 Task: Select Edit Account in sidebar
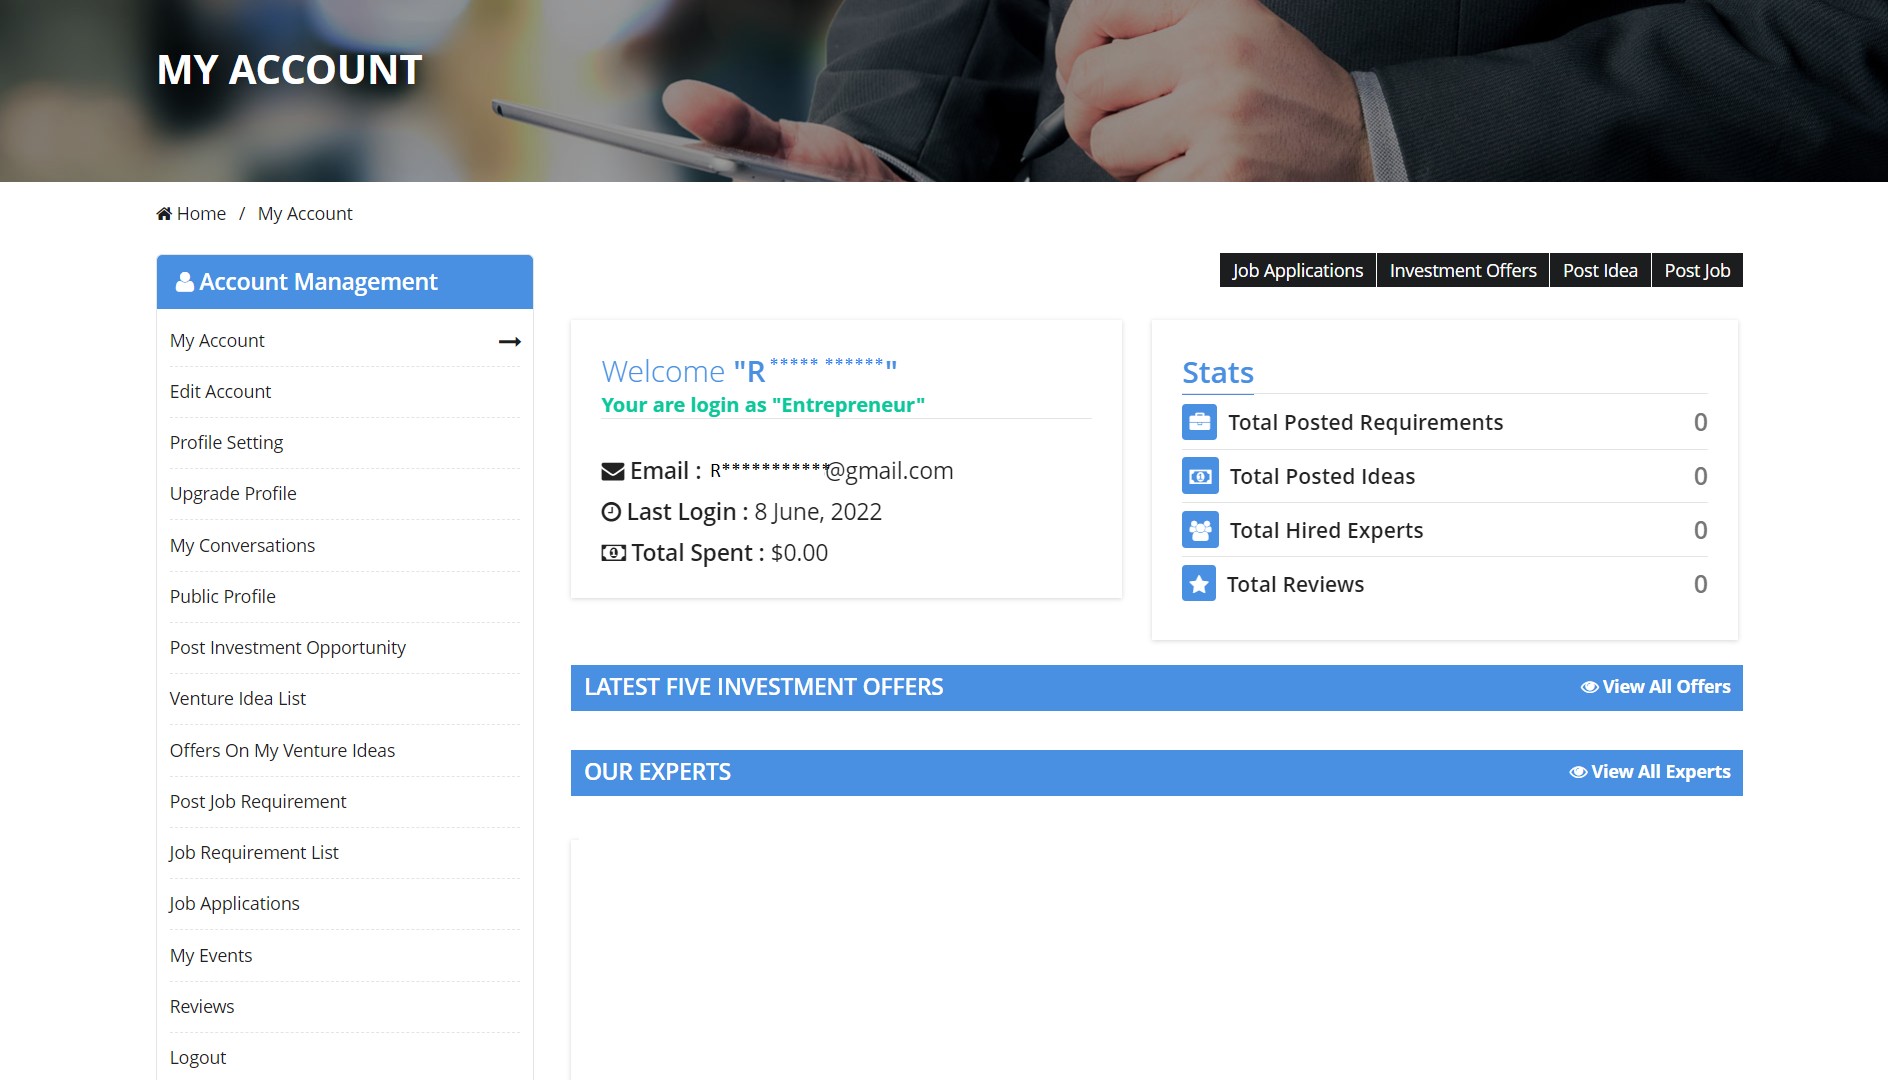point(220,392)
